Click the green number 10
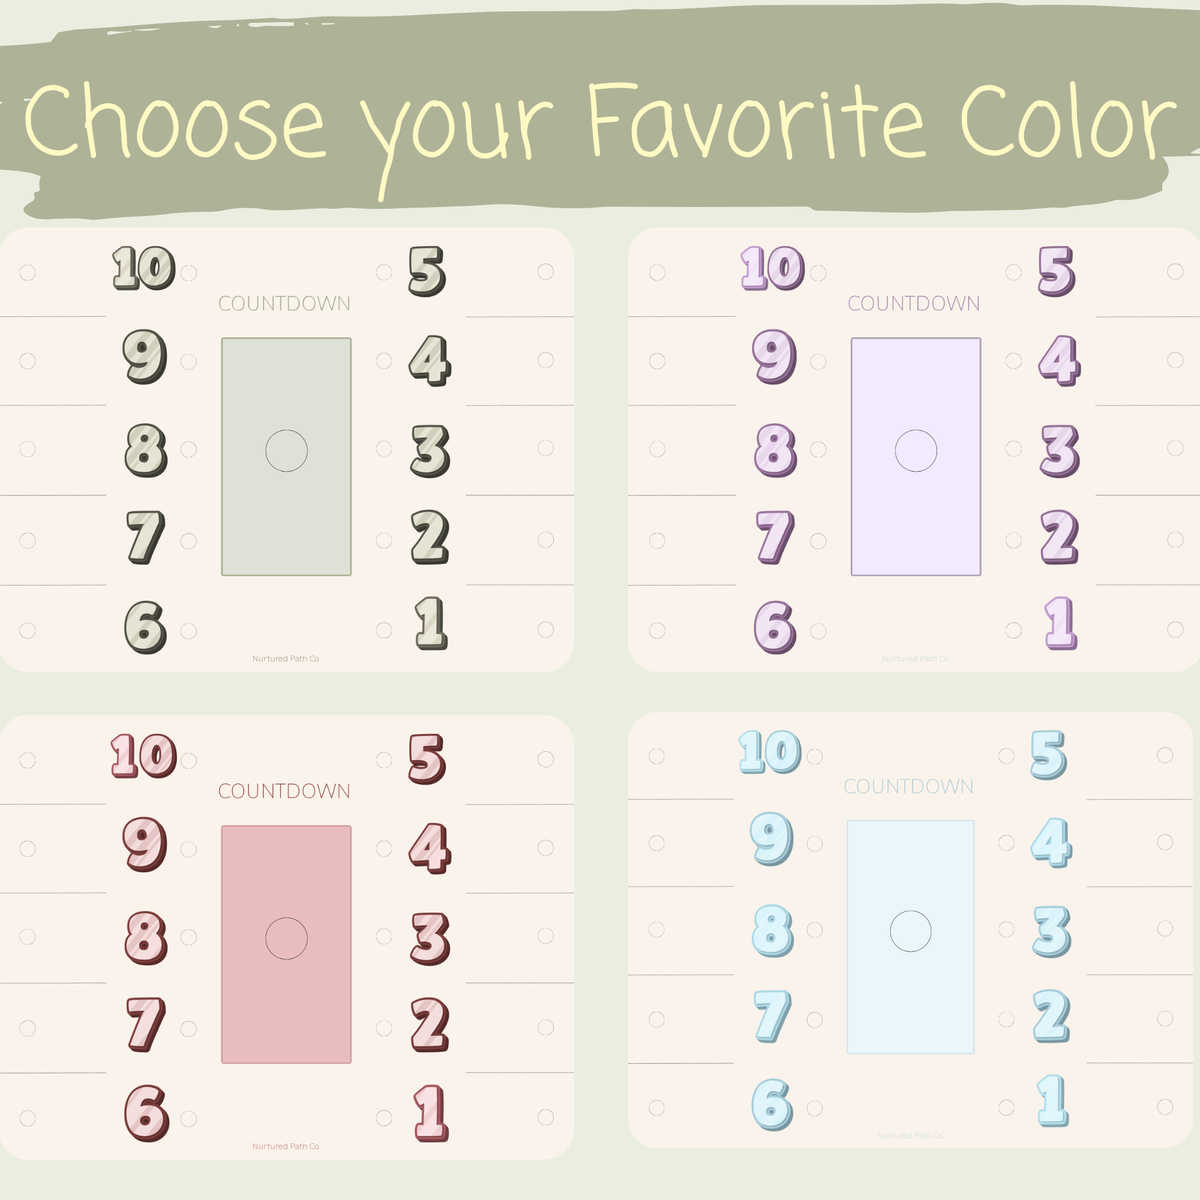1200x1200 pixels. pos(144,269)
